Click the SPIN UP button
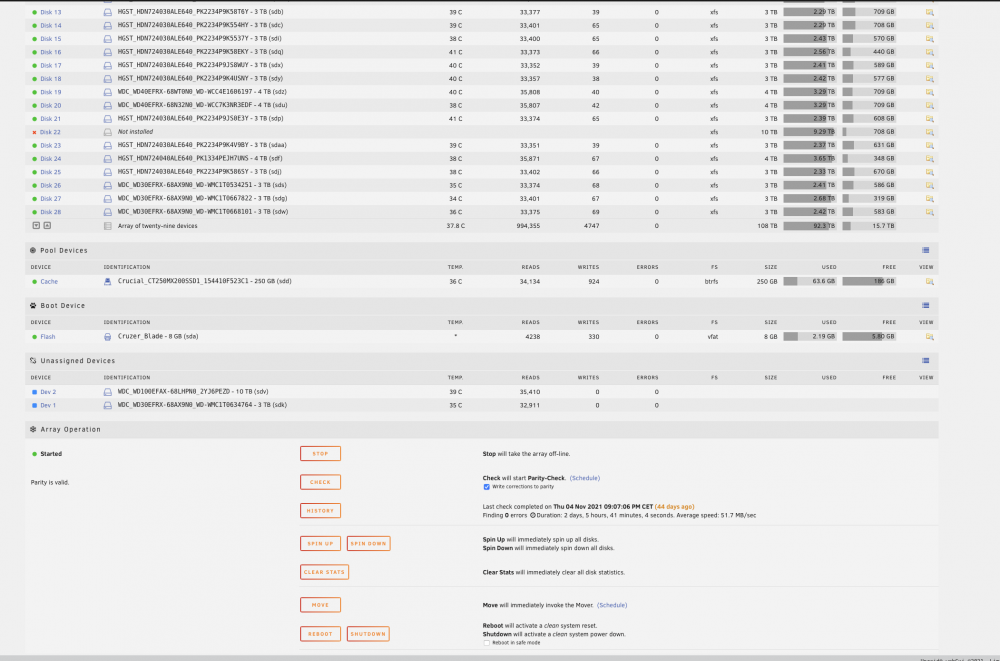This screenshot has width=1000, height=661. coord(320,544)
